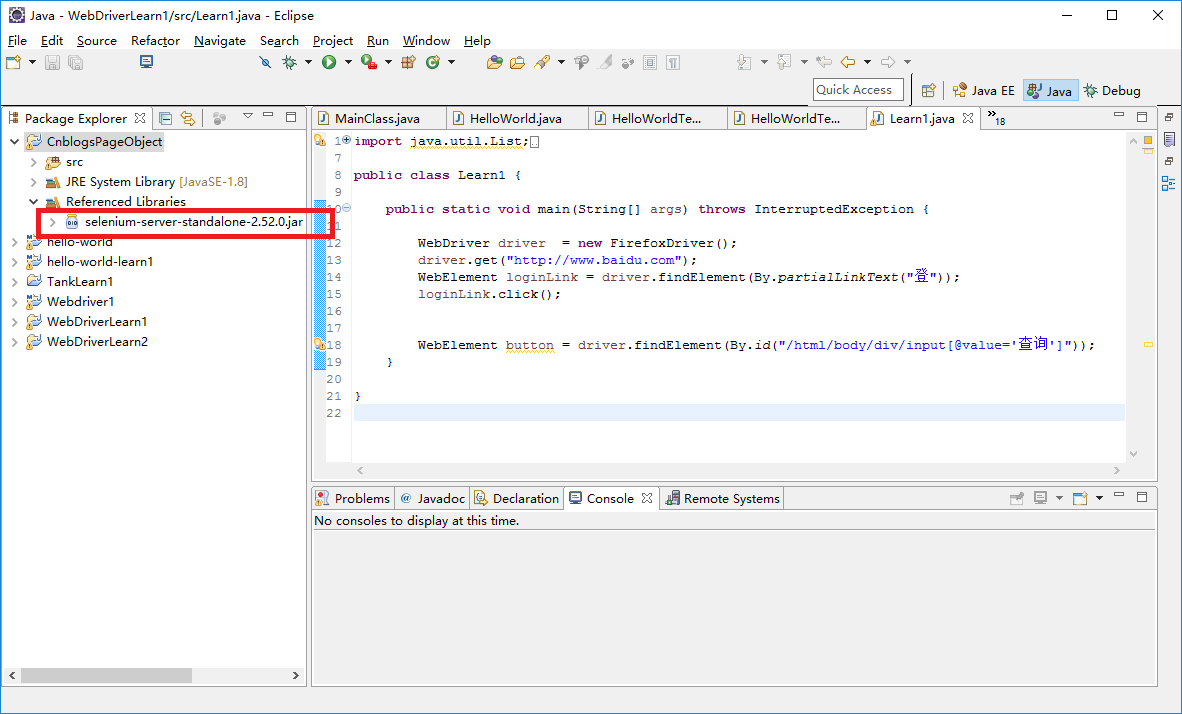Click the warning marker on line 18
This screenshot has width=1182, height=714.
pos(319,345)
